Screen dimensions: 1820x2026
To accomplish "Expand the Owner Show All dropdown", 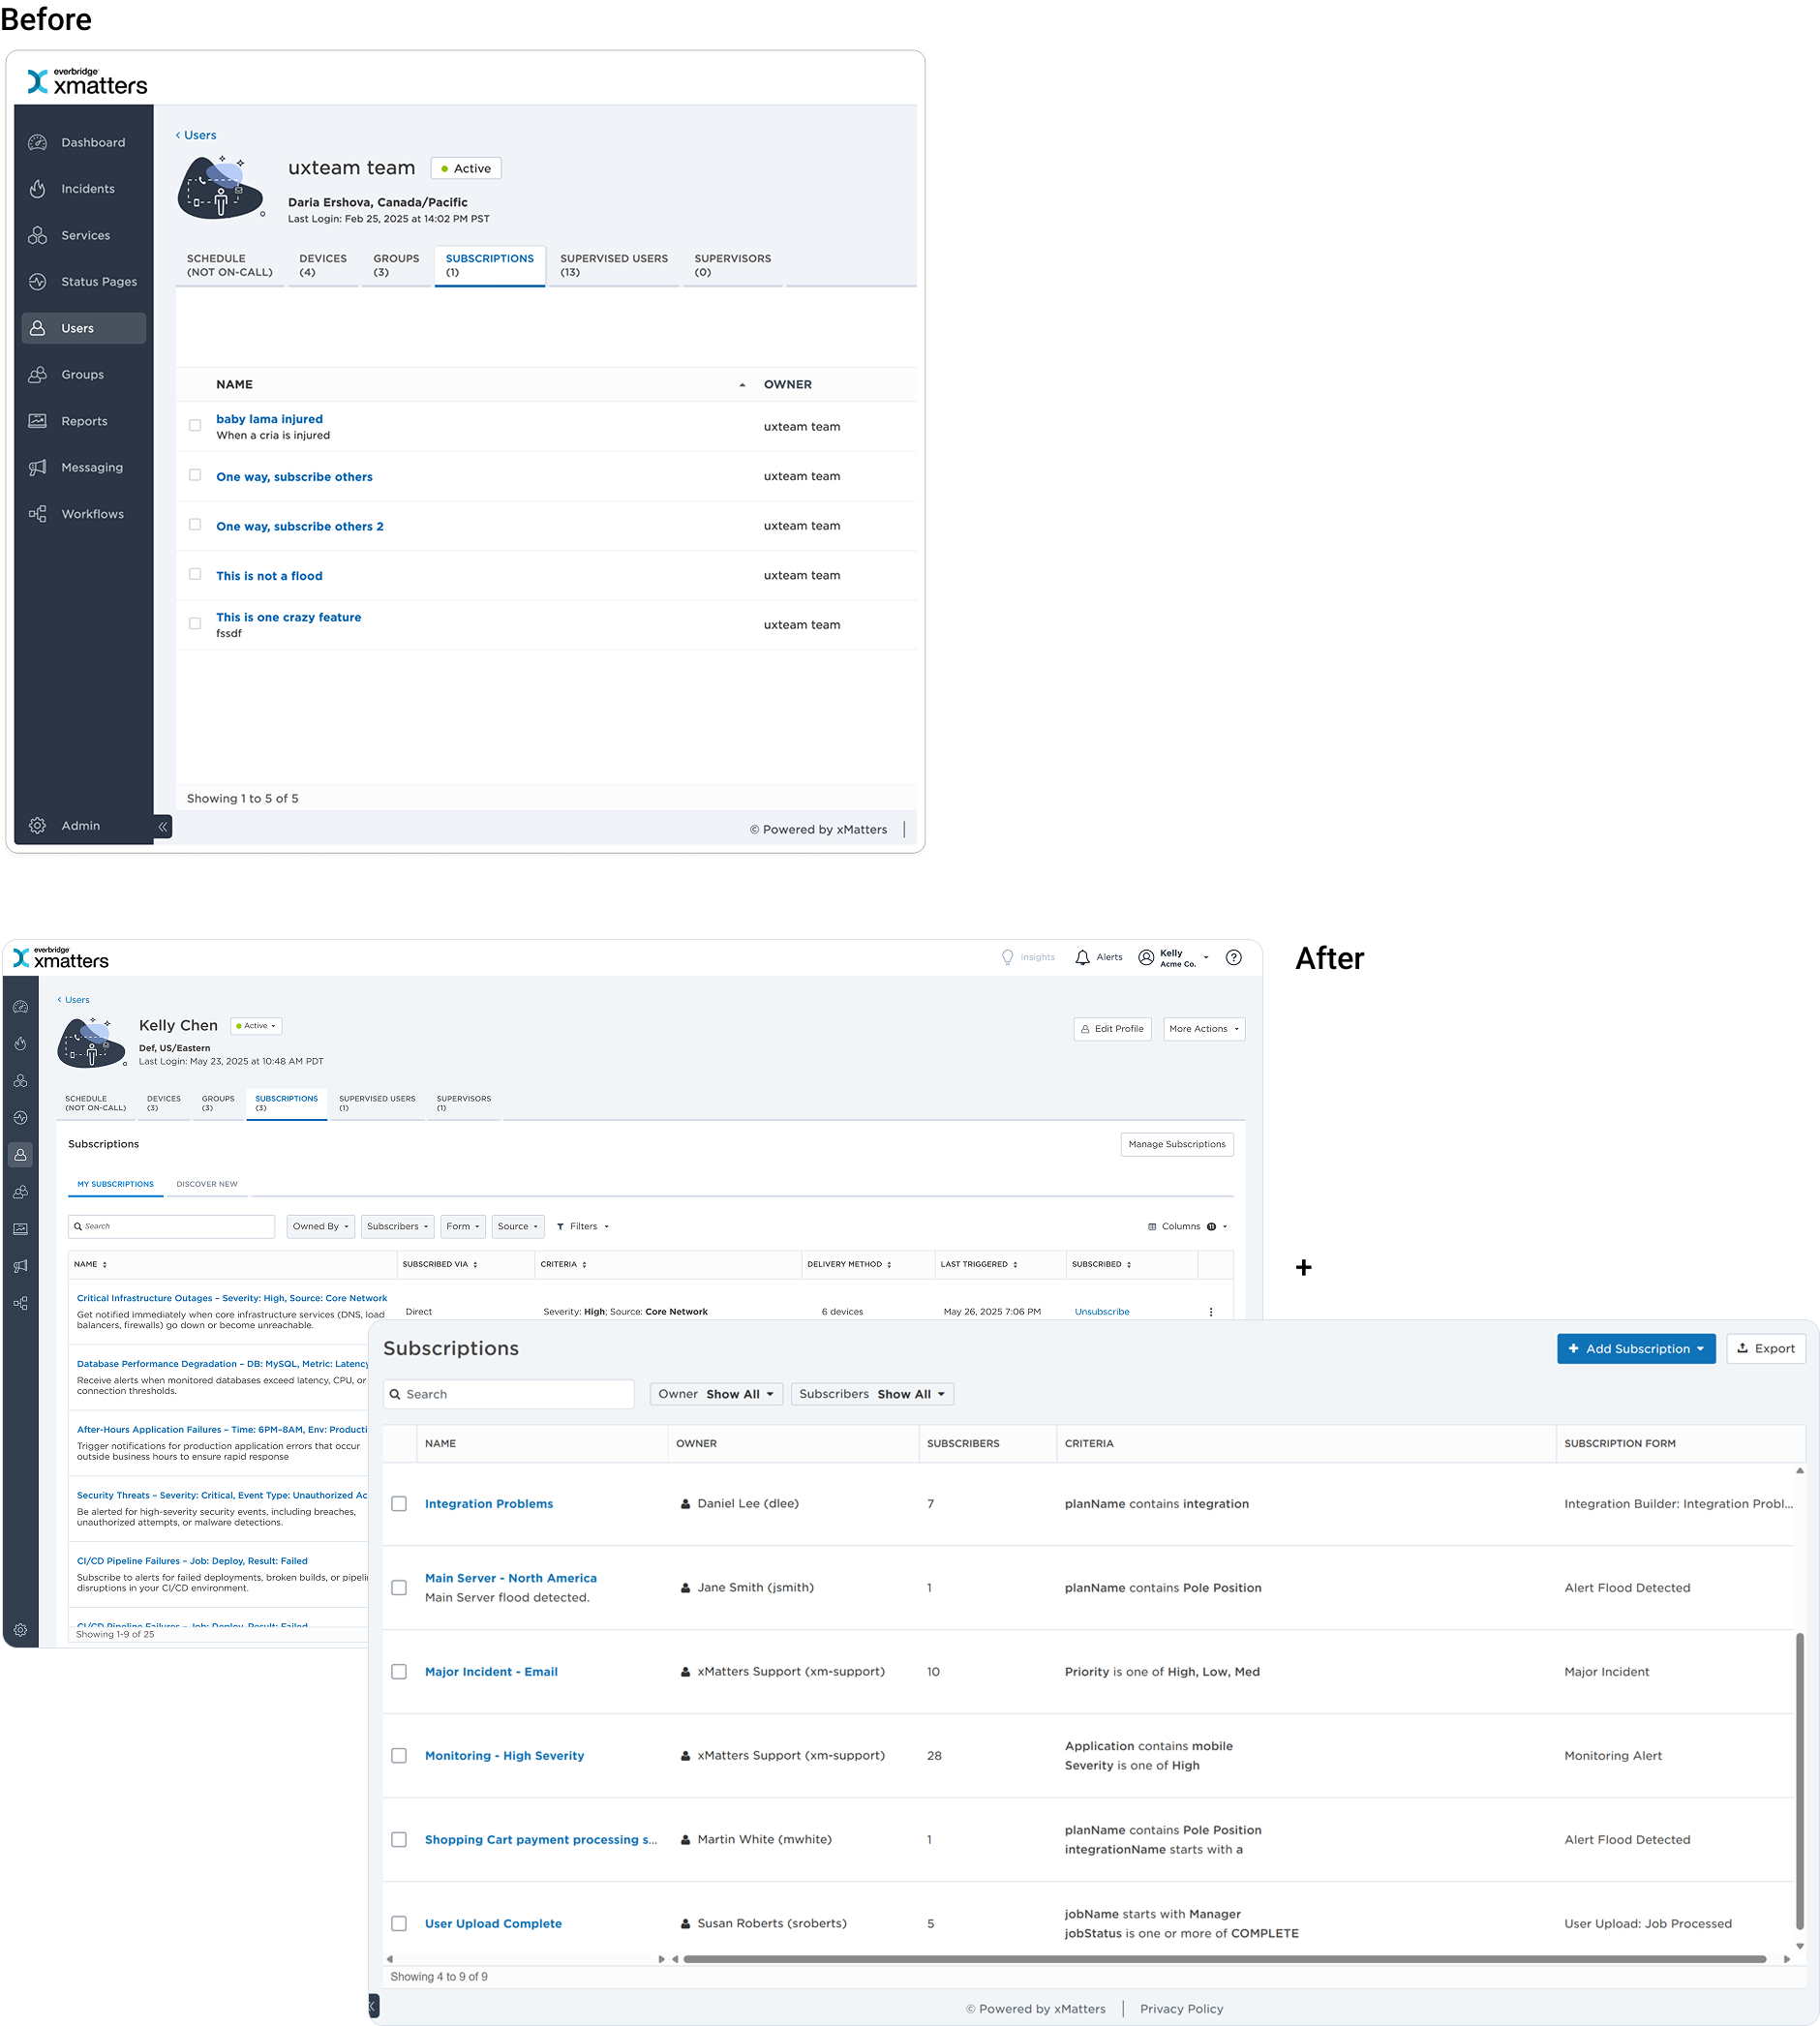I will (716, 1394).
